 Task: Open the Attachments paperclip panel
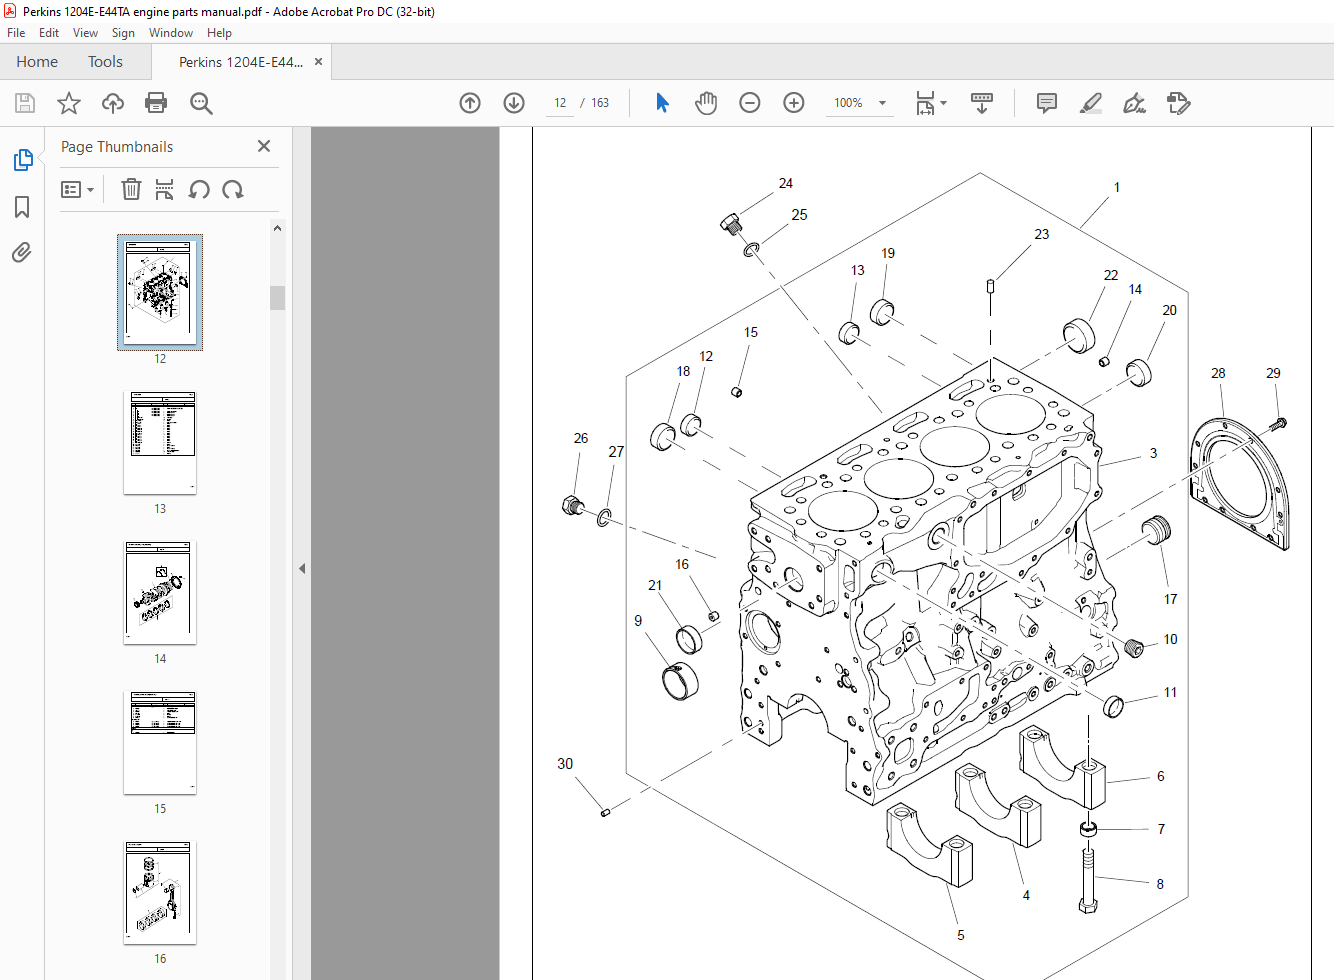[22, 252]
